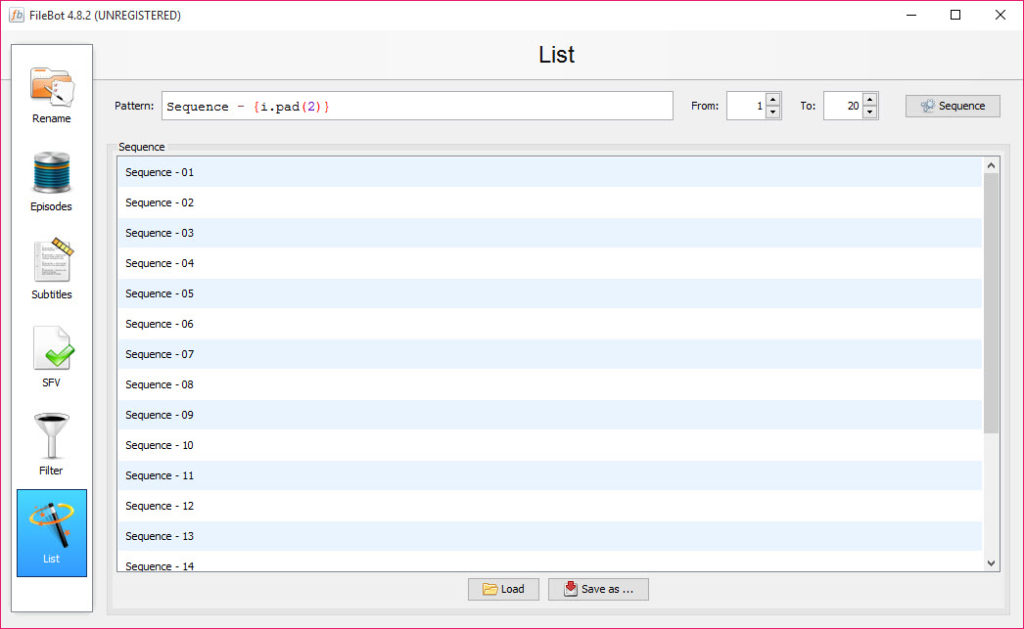The height and width of the screenshot is (629, 1024).
Task: Decrease the To value with down arrow
Action: [870, 112]
